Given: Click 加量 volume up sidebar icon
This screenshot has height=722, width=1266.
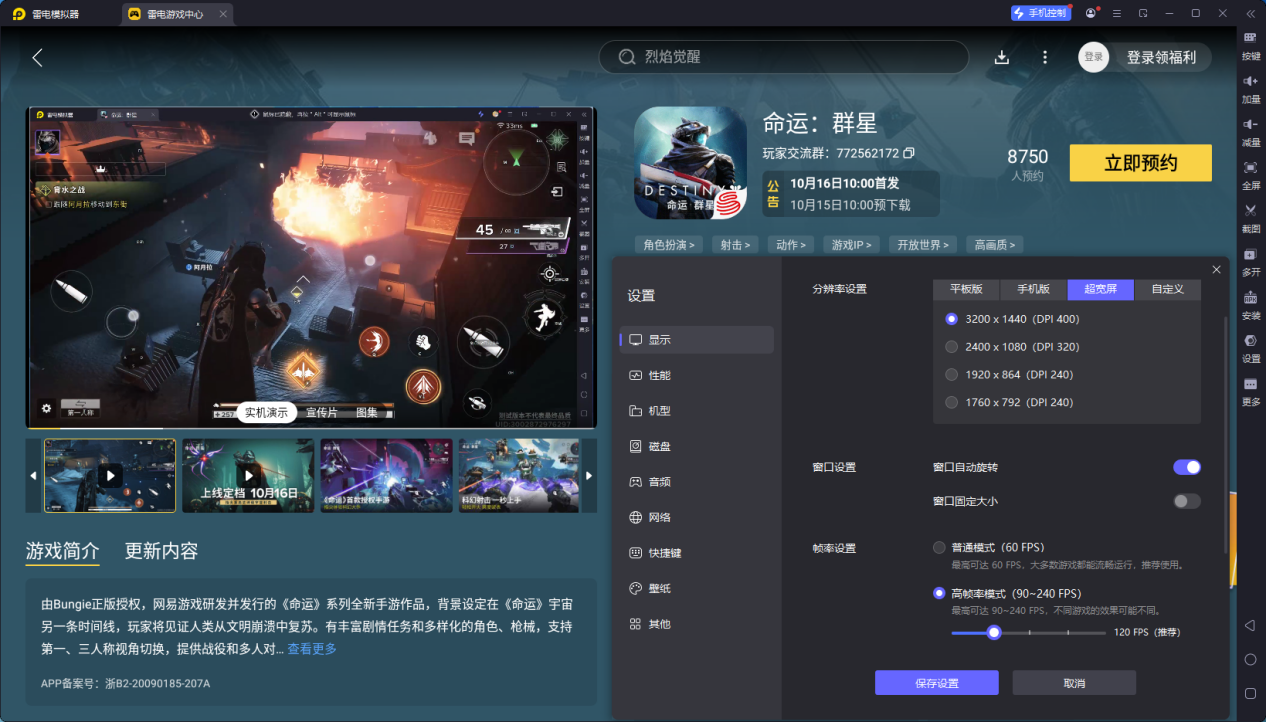Looking at the screenshot, I should click(x=1250, y=88).
